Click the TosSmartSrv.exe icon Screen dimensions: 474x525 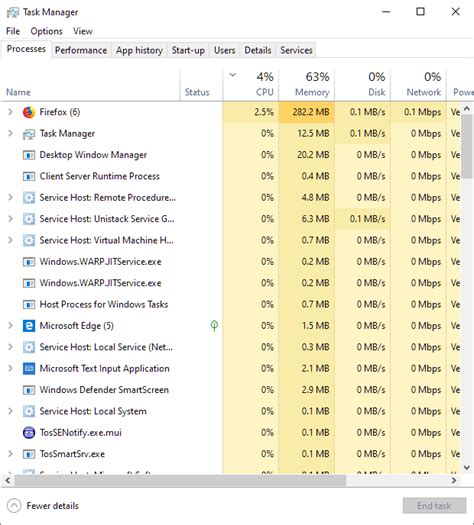coord(29,454)
